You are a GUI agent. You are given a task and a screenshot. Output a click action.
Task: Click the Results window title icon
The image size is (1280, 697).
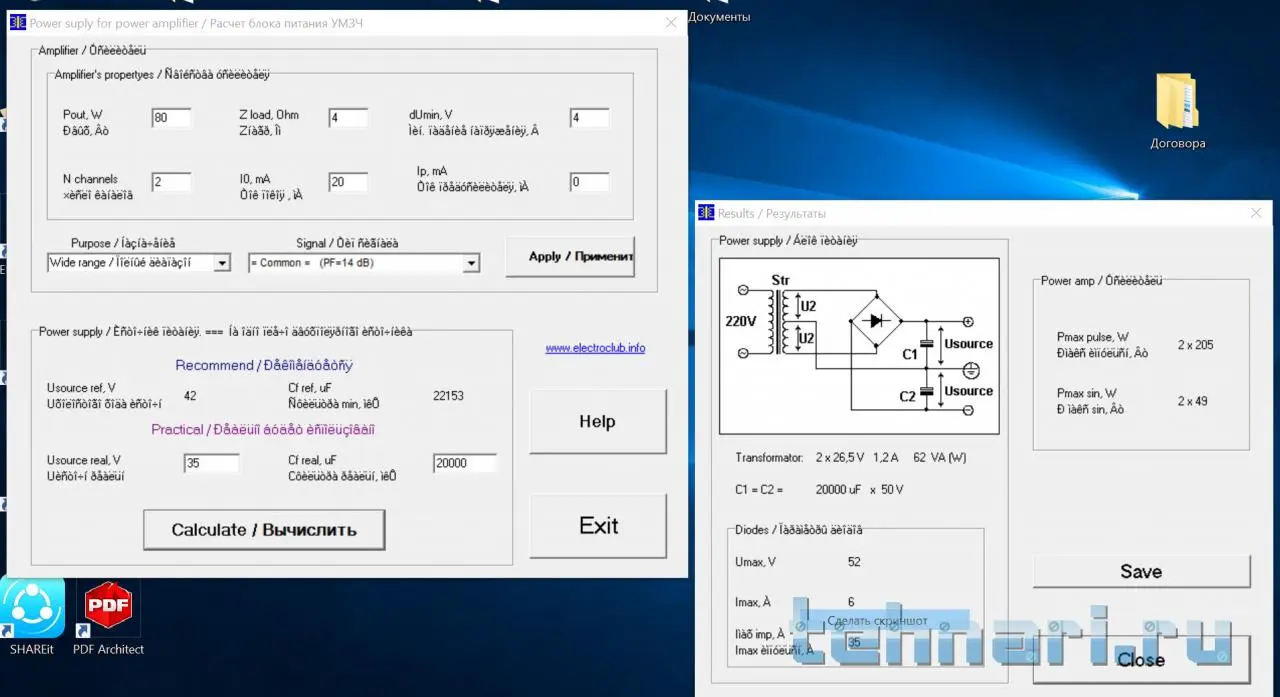(706, 213)
